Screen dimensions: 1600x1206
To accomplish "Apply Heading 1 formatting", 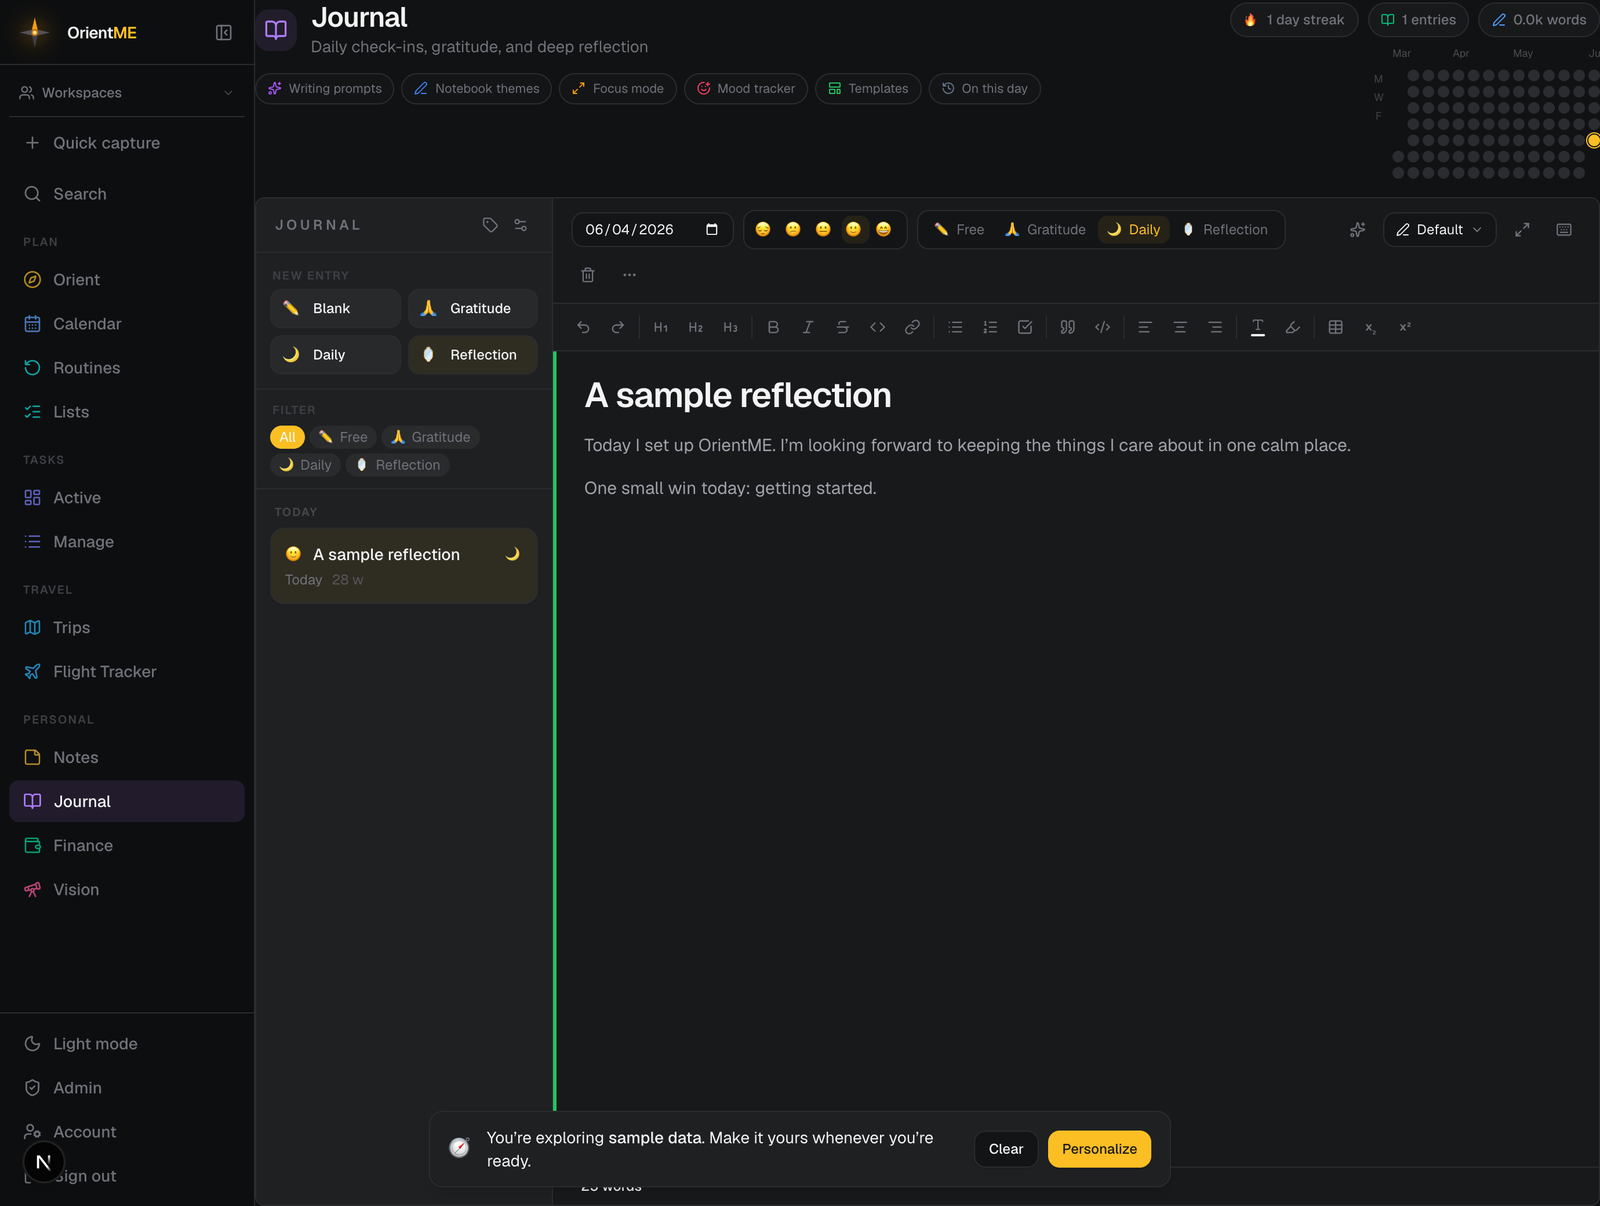I will pyautogui.click(x=661, y=327).
